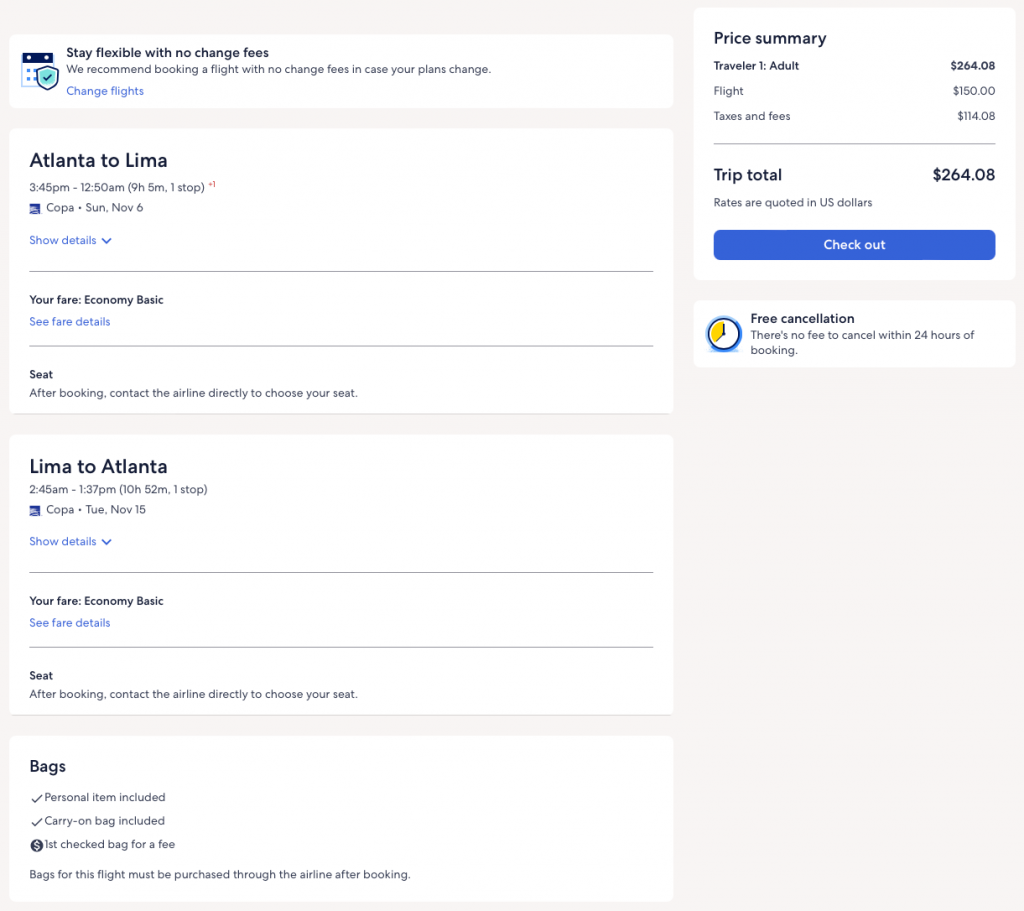Click the calendar shield no-change-fees icon

[40, 70]
